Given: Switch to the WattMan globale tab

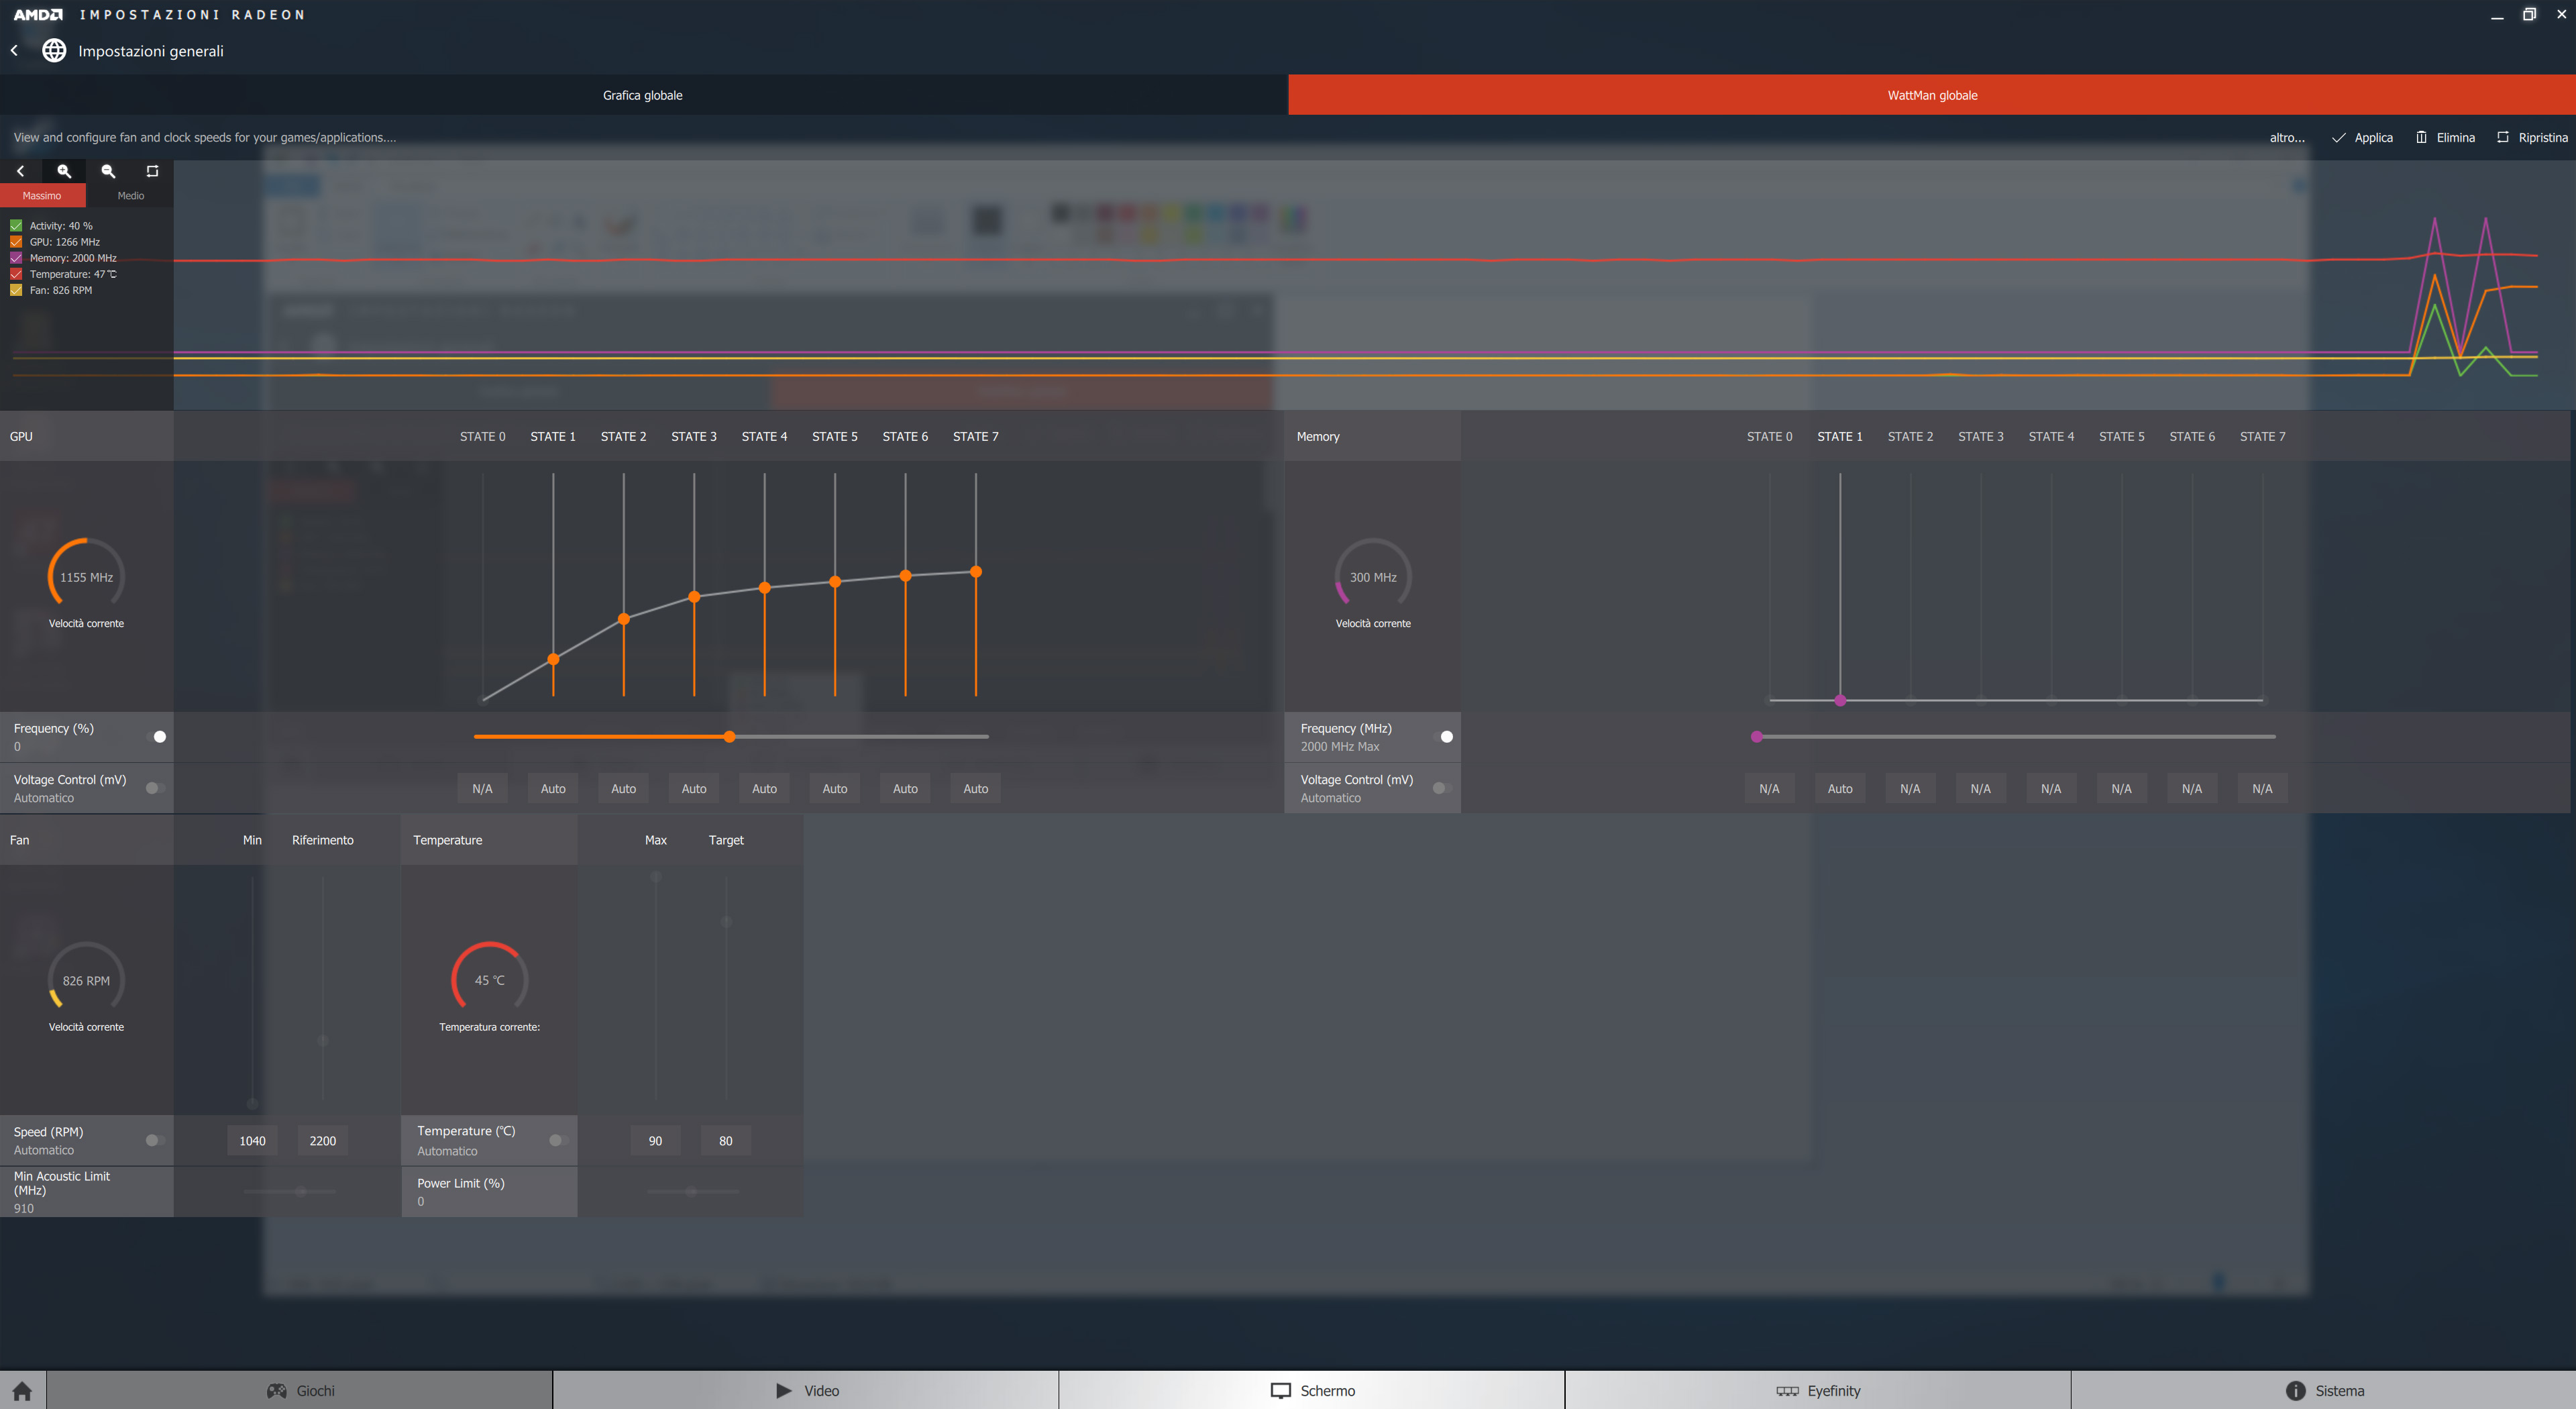Looking at the screenshot, I should (x=1932, y=95).
